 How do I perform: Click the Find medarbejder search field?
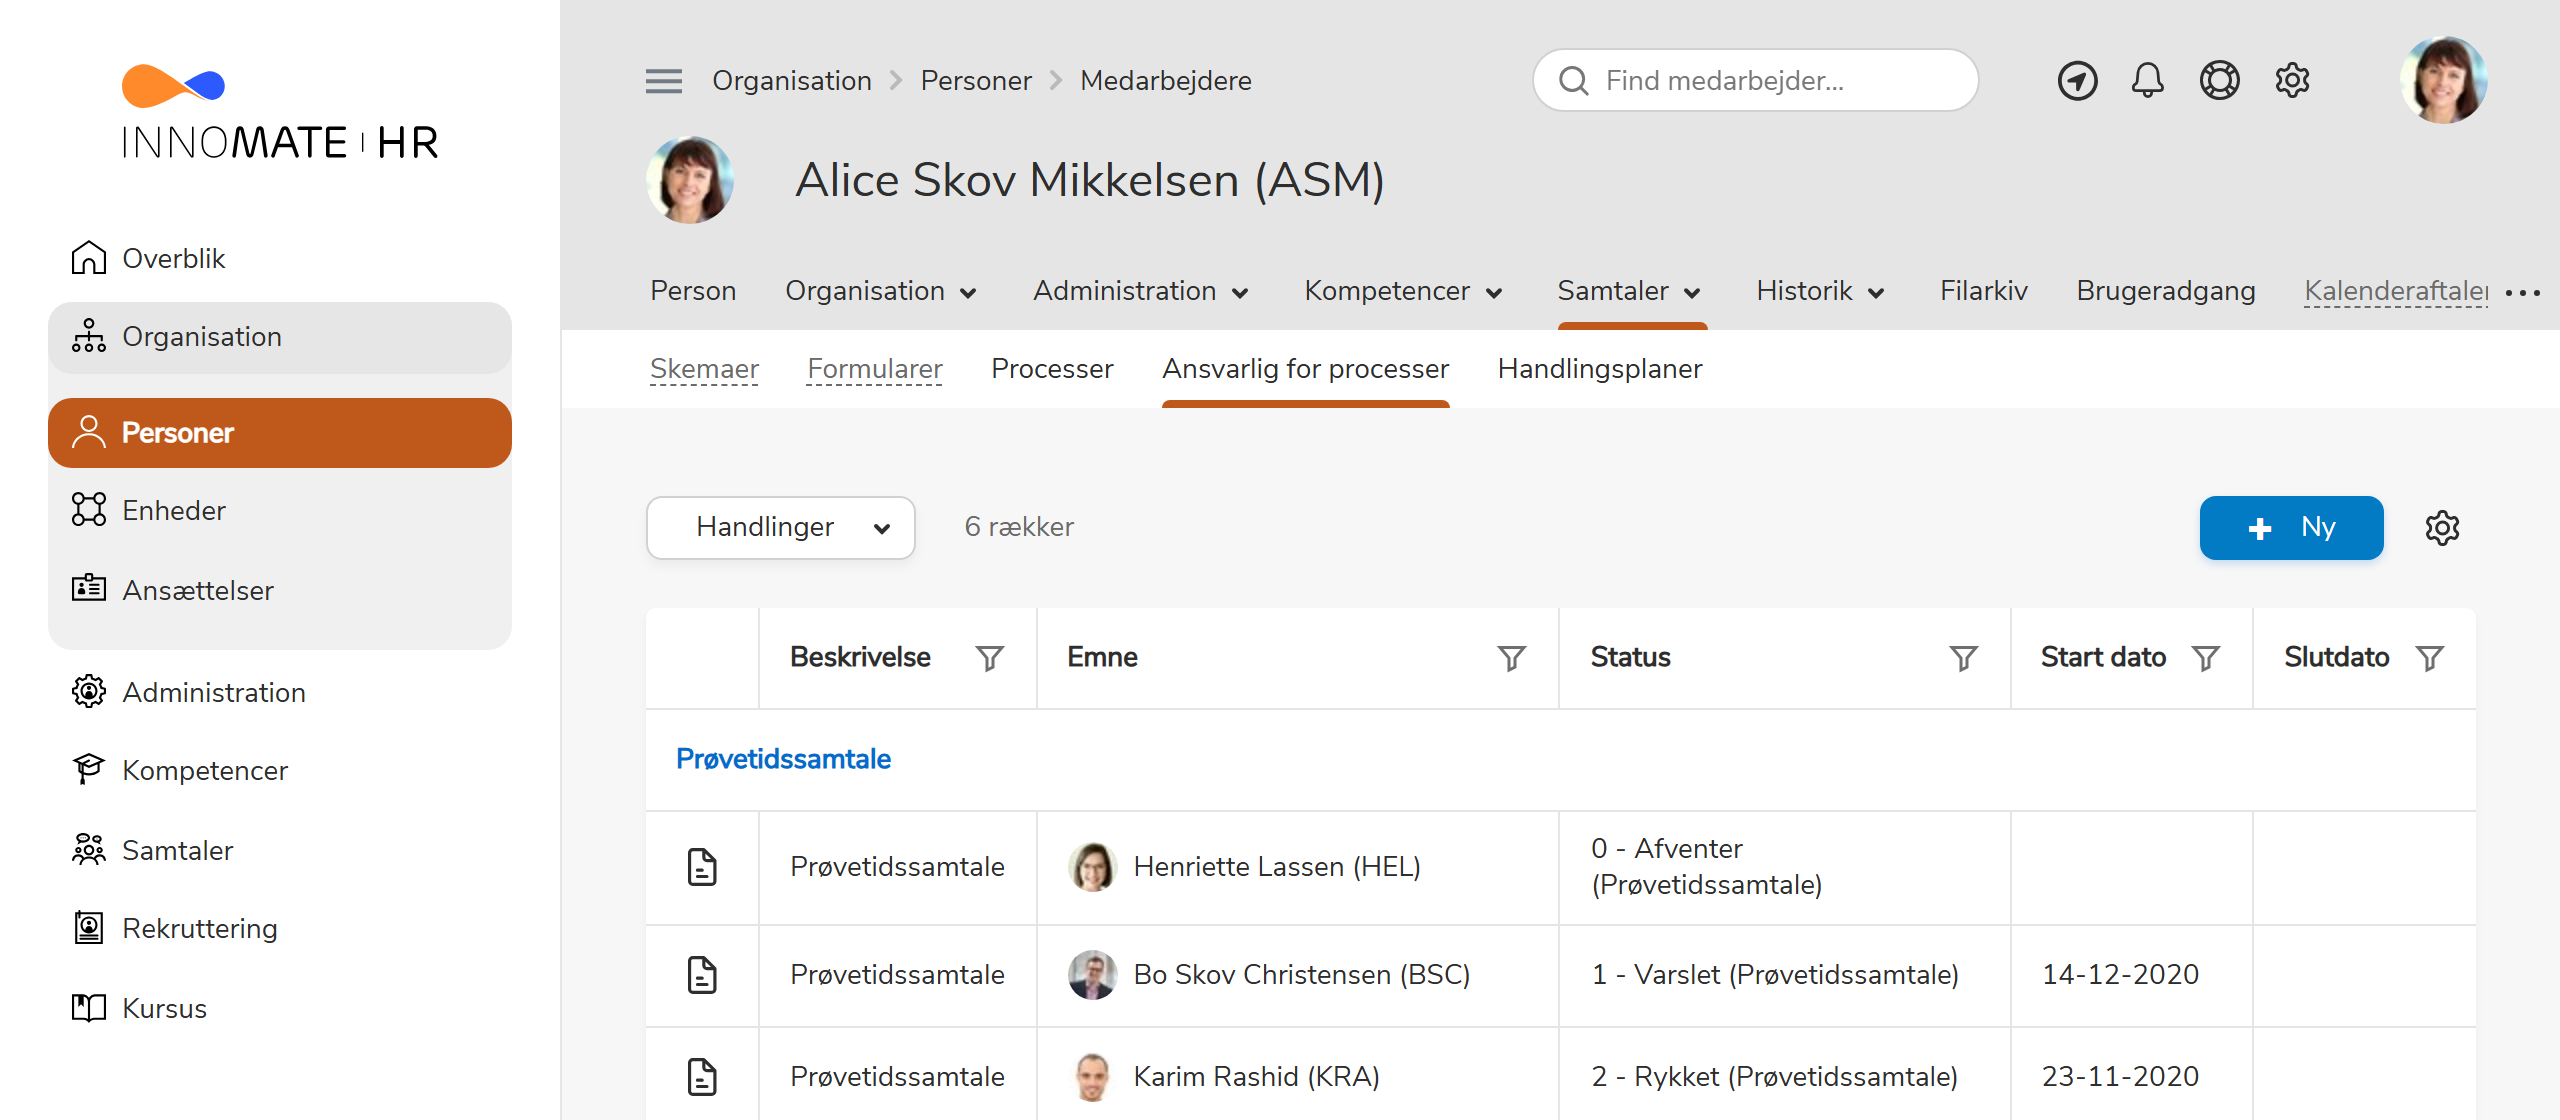click(x=1756, y=81)
